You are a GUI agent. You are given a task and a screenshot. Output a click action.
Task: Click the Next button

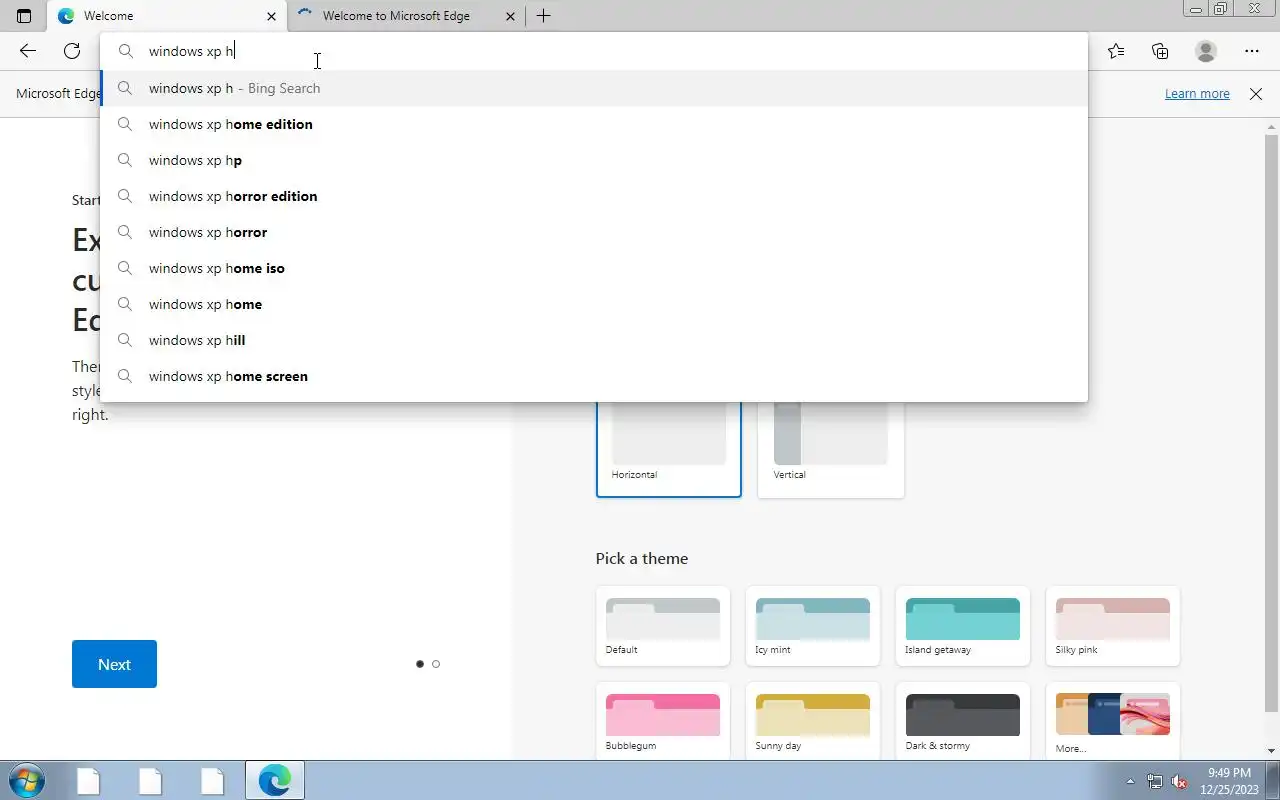click(114, 664)
